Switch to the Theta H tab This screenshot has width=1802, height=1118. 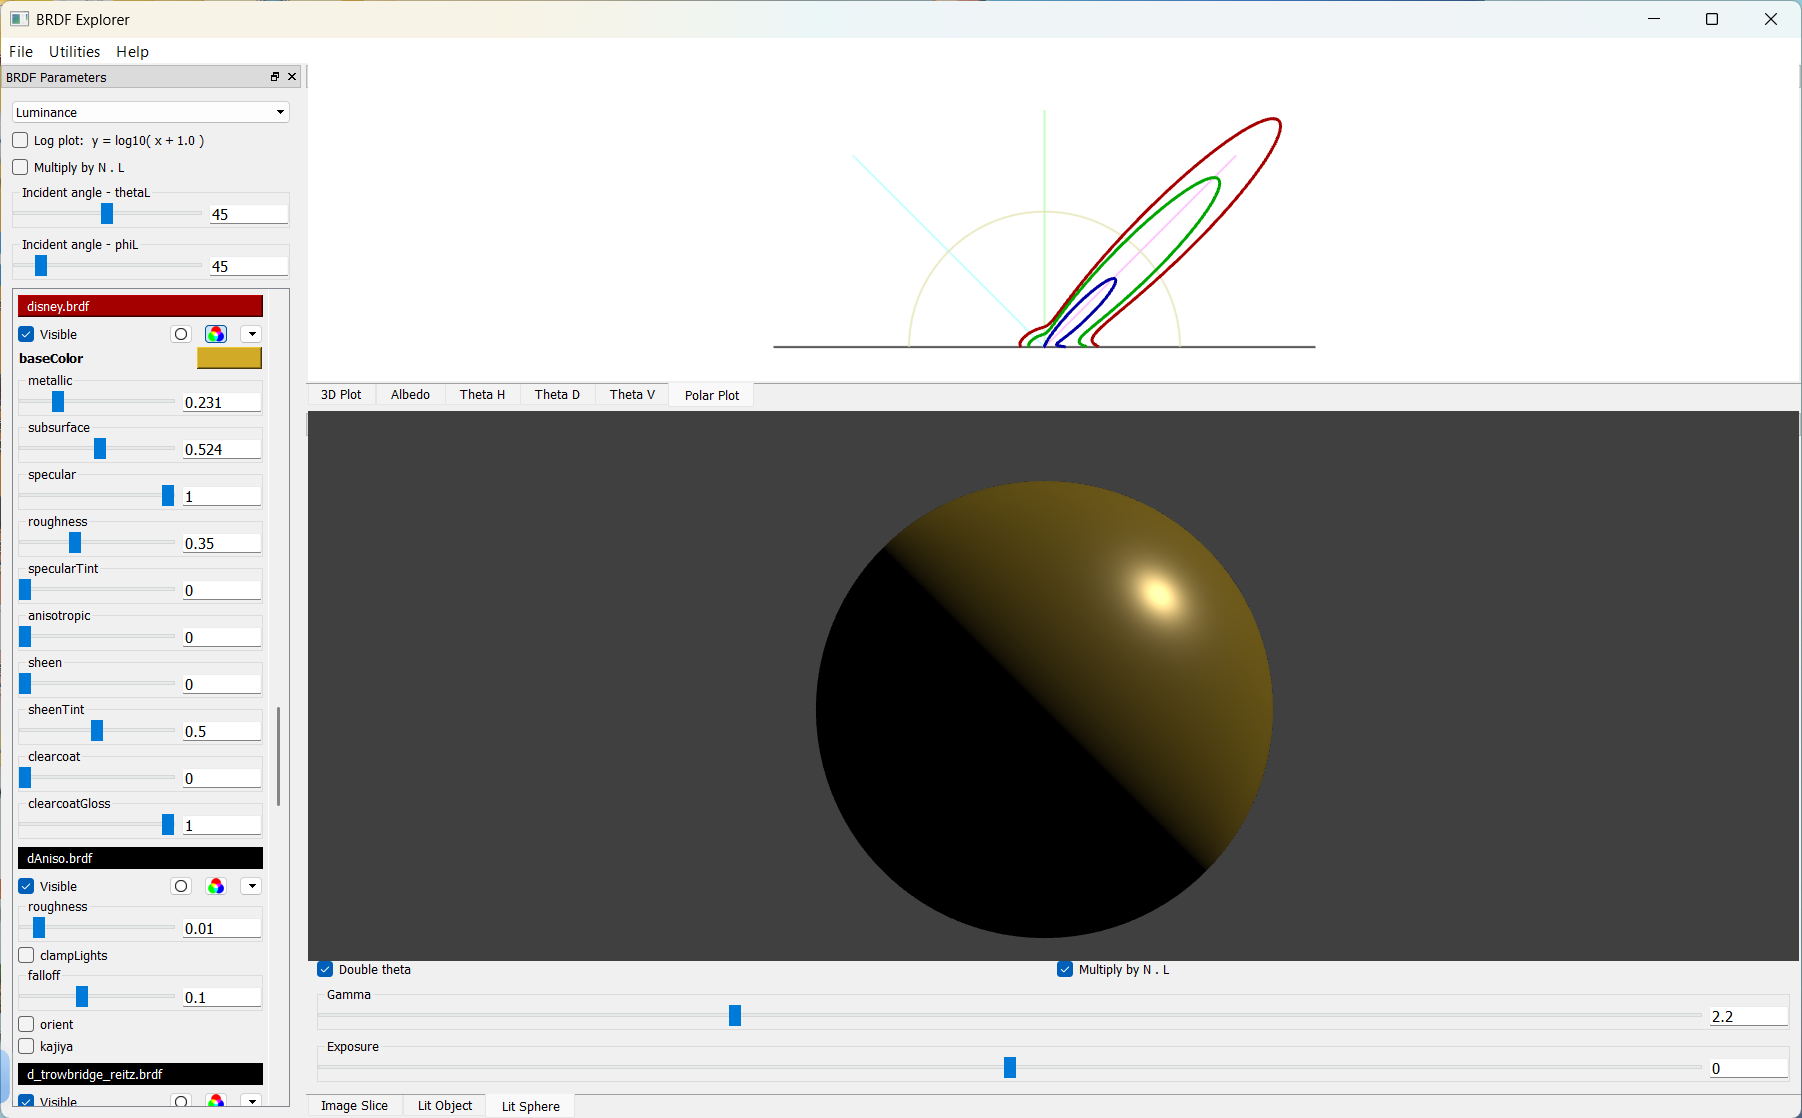(482, 395)
